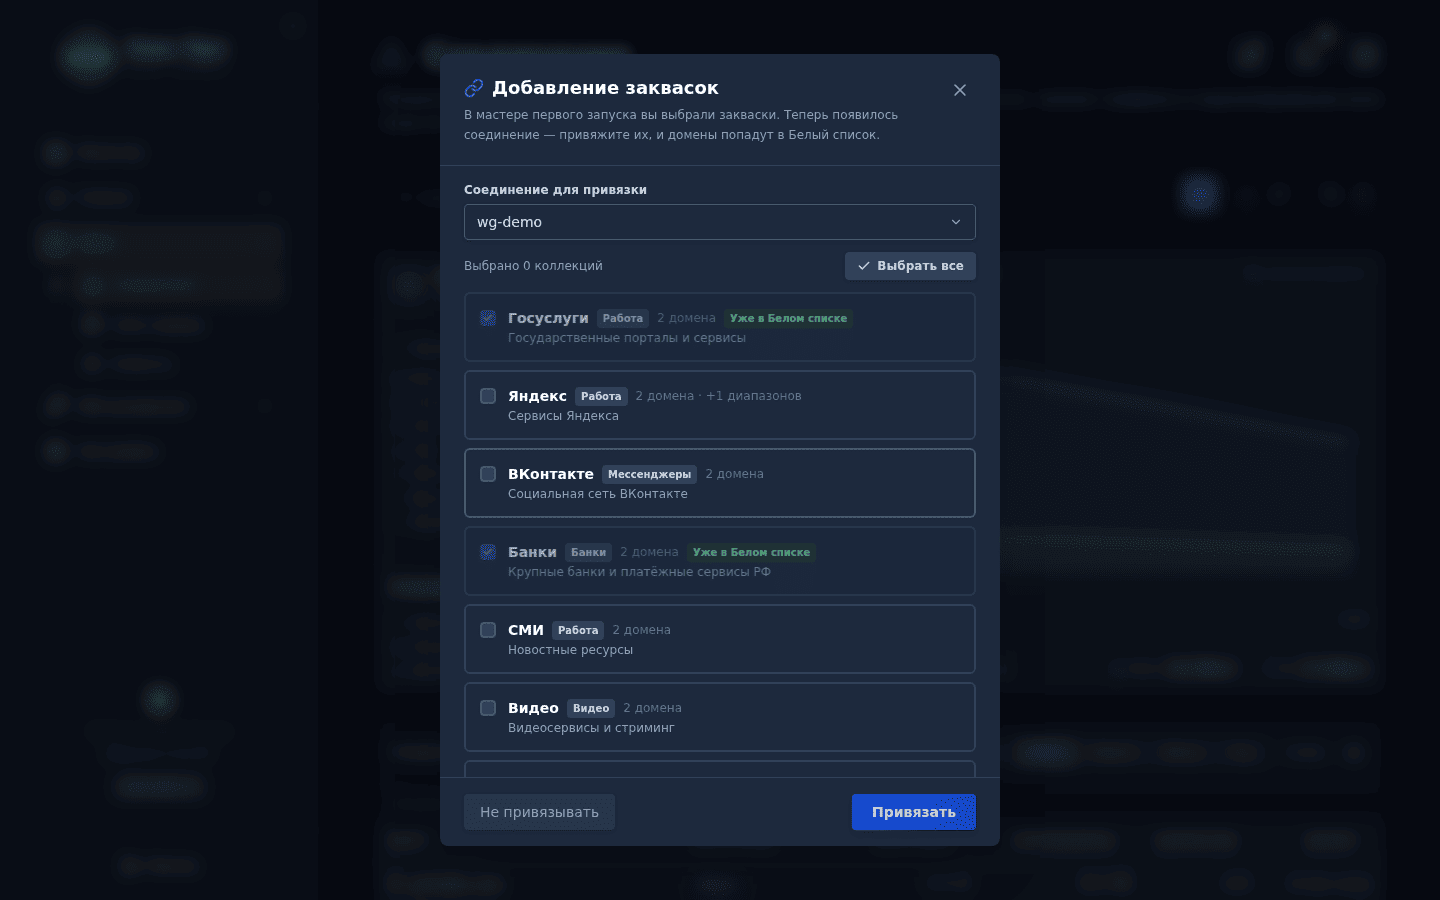Click the 2 домена count on ВКонтакте
The image size is (1440, 900).
734,474
